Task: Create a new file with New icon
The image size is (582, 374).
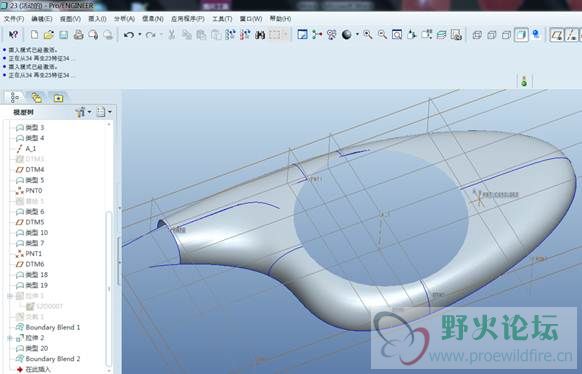Action: click(34, 35)
